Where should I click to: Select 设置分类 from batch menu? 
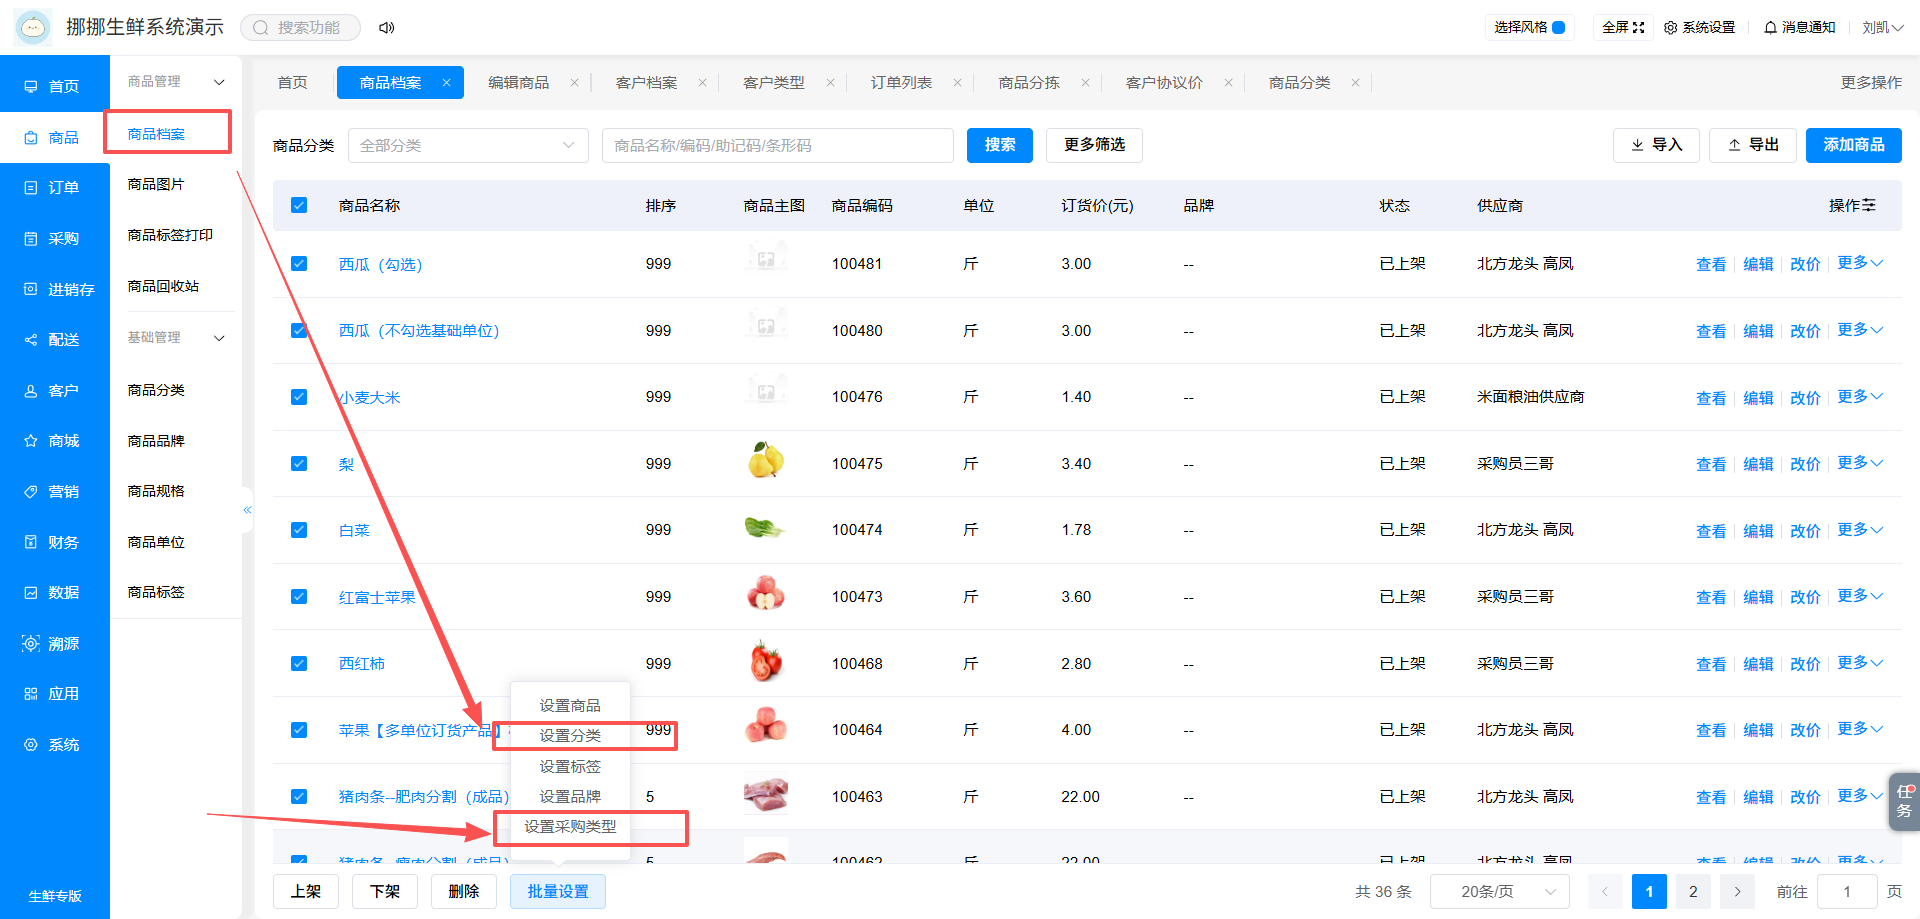tap(570, 736)
